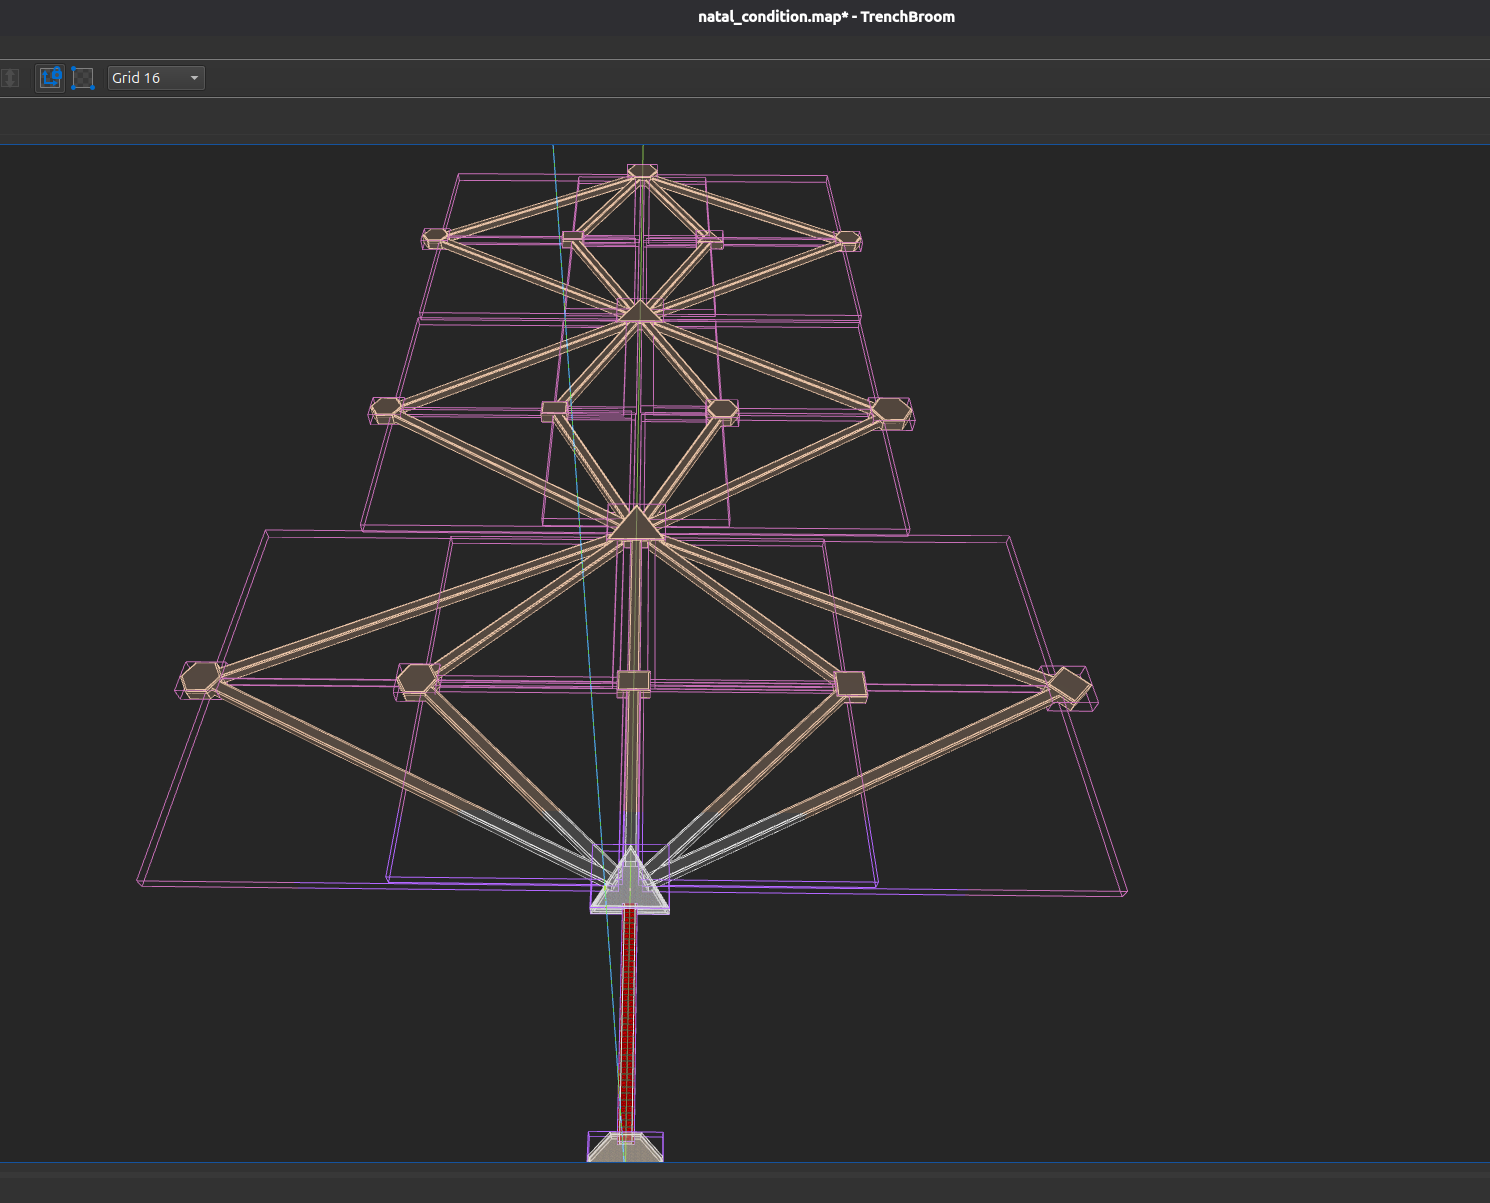The image size is (1490, 1203).
Task: Click the natal_condition.map window title text
Action: coord(826,16)
